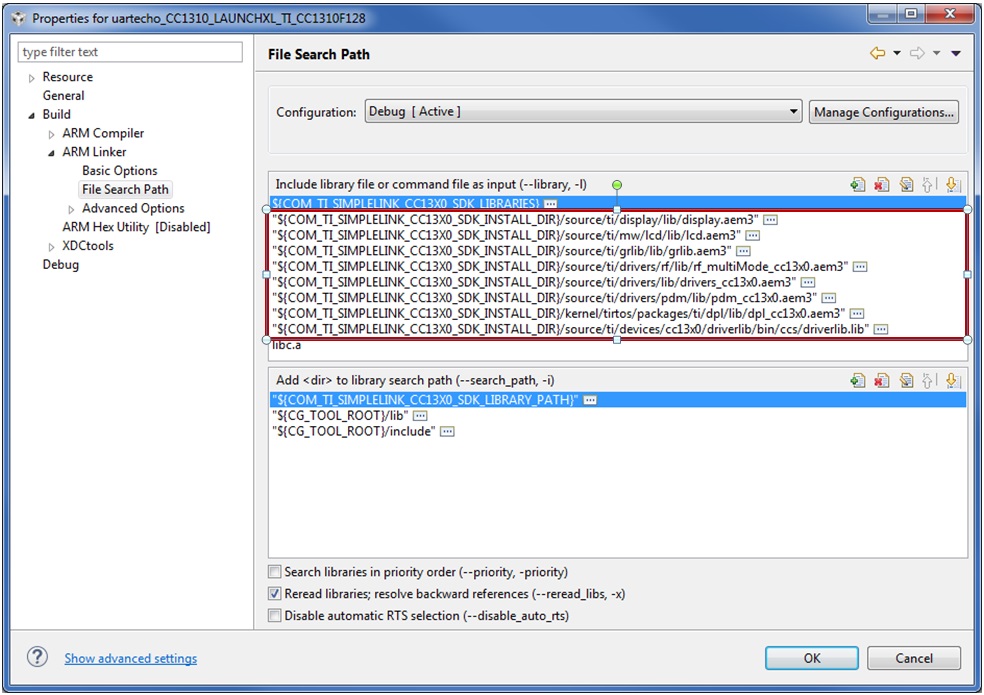Click the Manage Configurations button
This screenshot has height=695, width=984.
click(883, 112)
